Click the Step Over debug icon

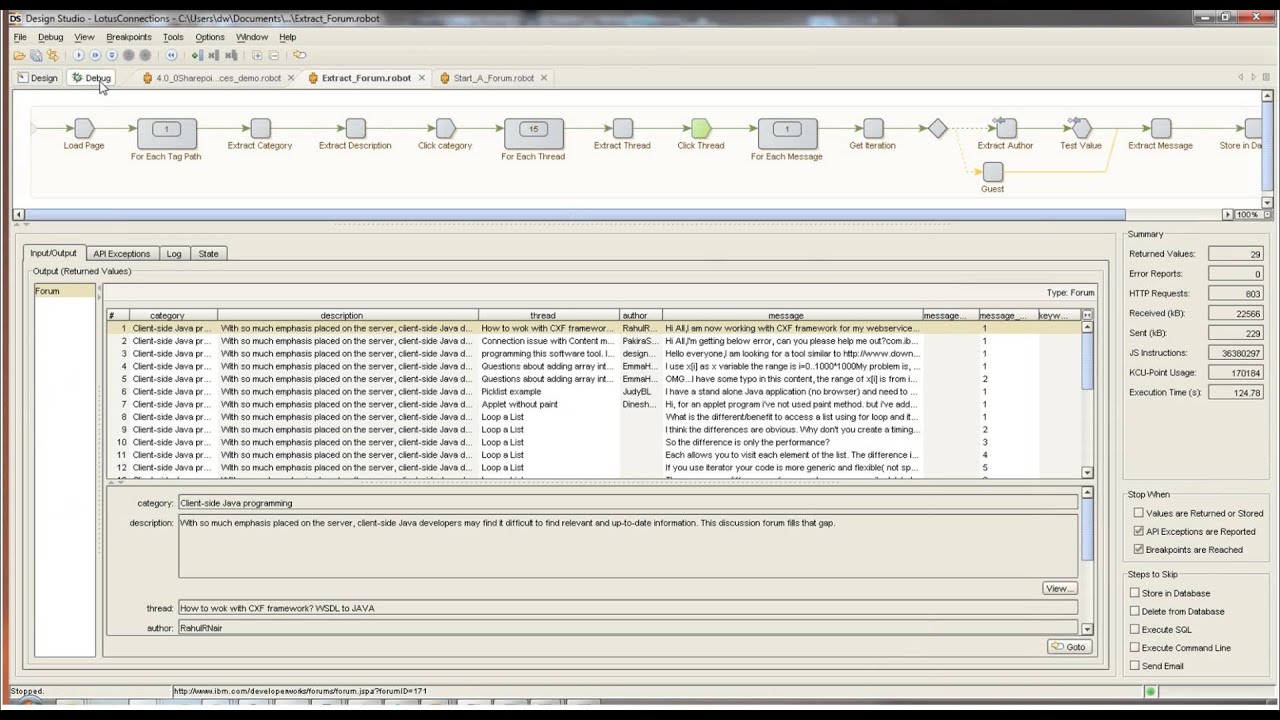[112, 55]
